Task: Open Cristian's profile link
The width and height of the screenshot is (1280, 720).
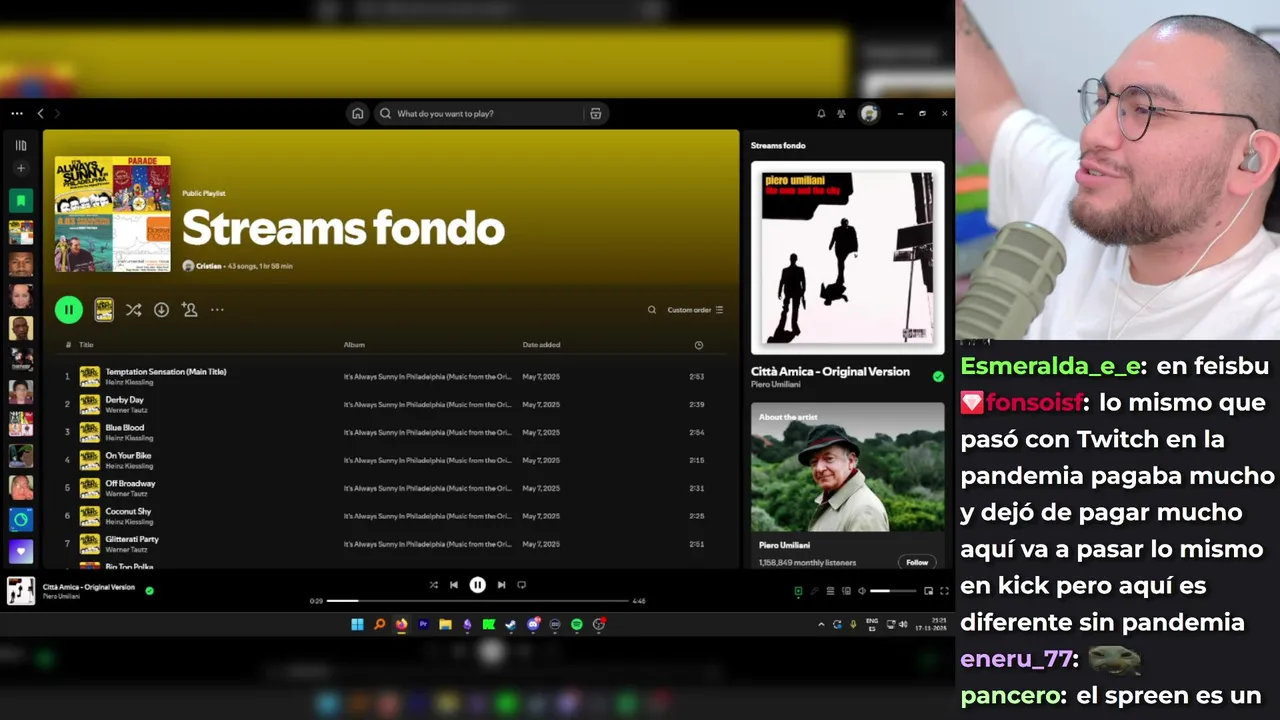Action: [x=208, y=266]
